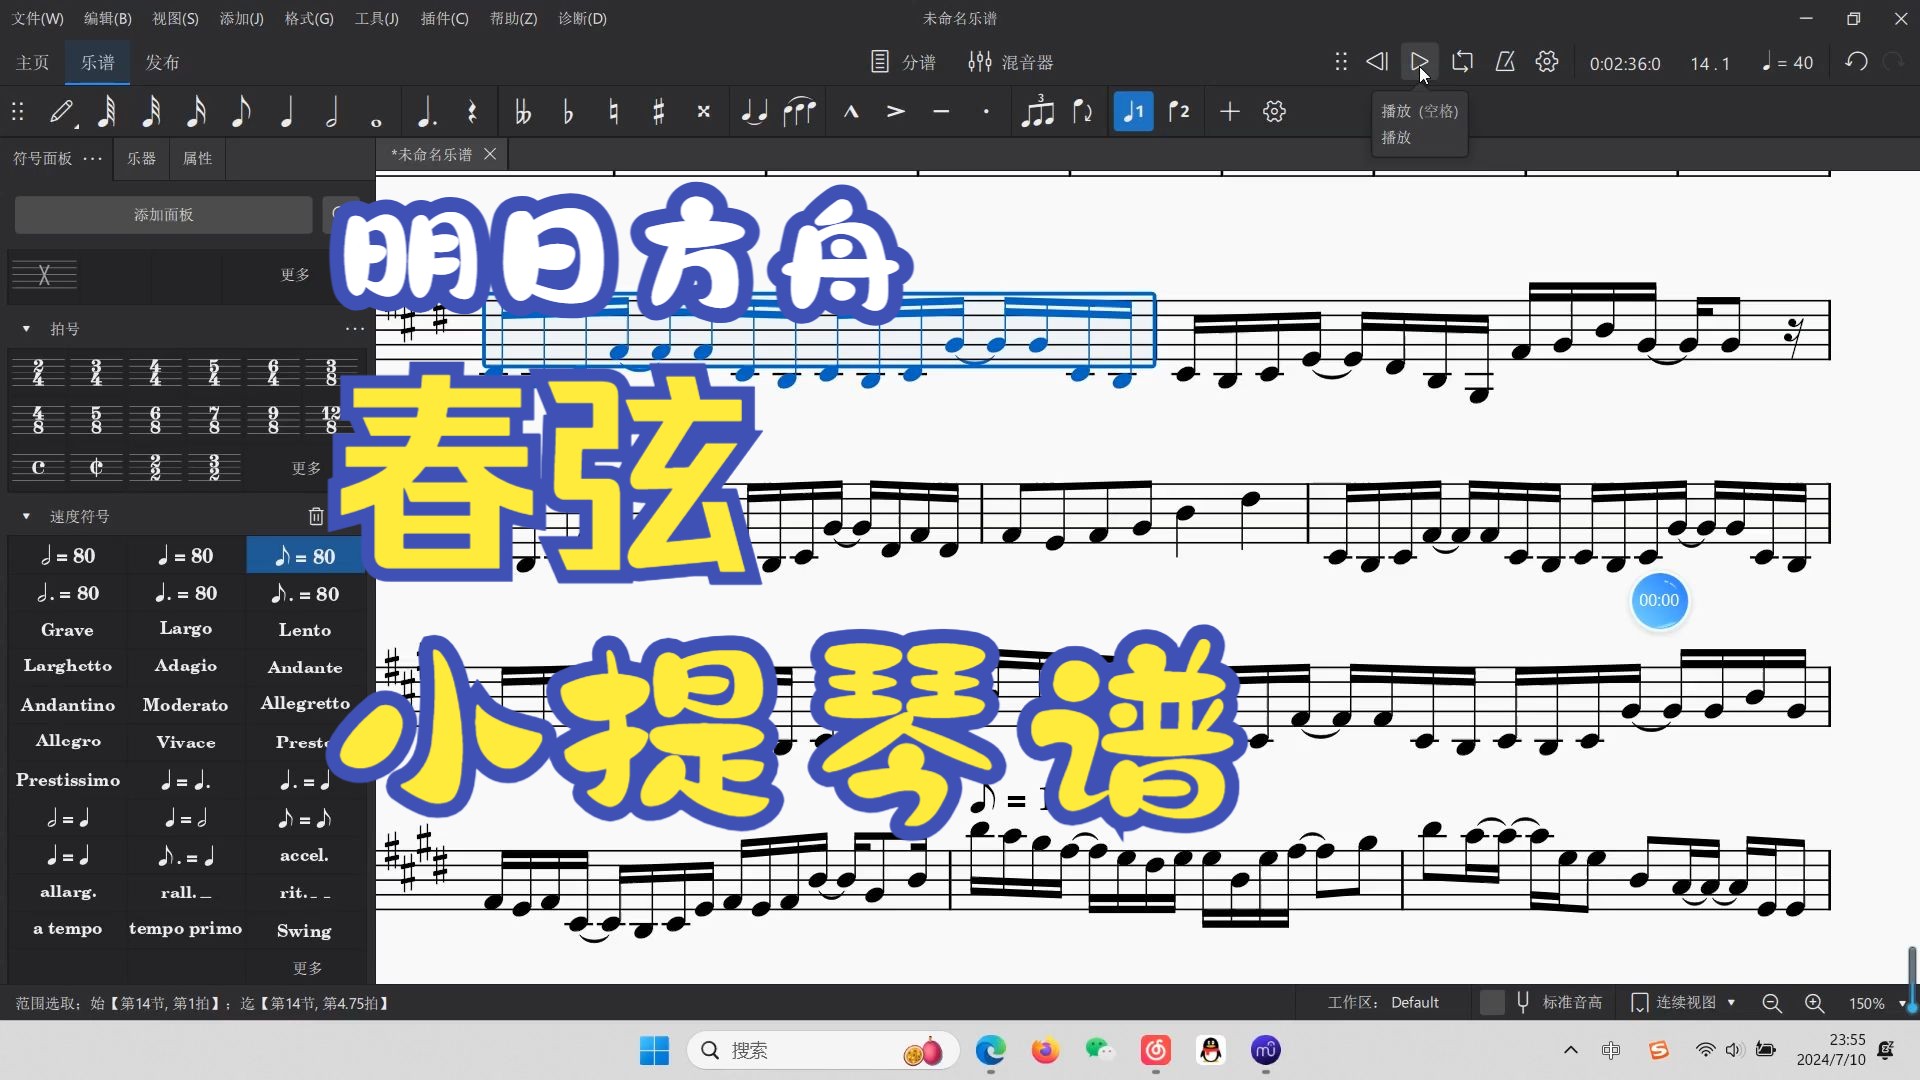This screenshot has height=1080, width=1920.
Task: Start playback with play button
Action: click(x=1419, y=62)
